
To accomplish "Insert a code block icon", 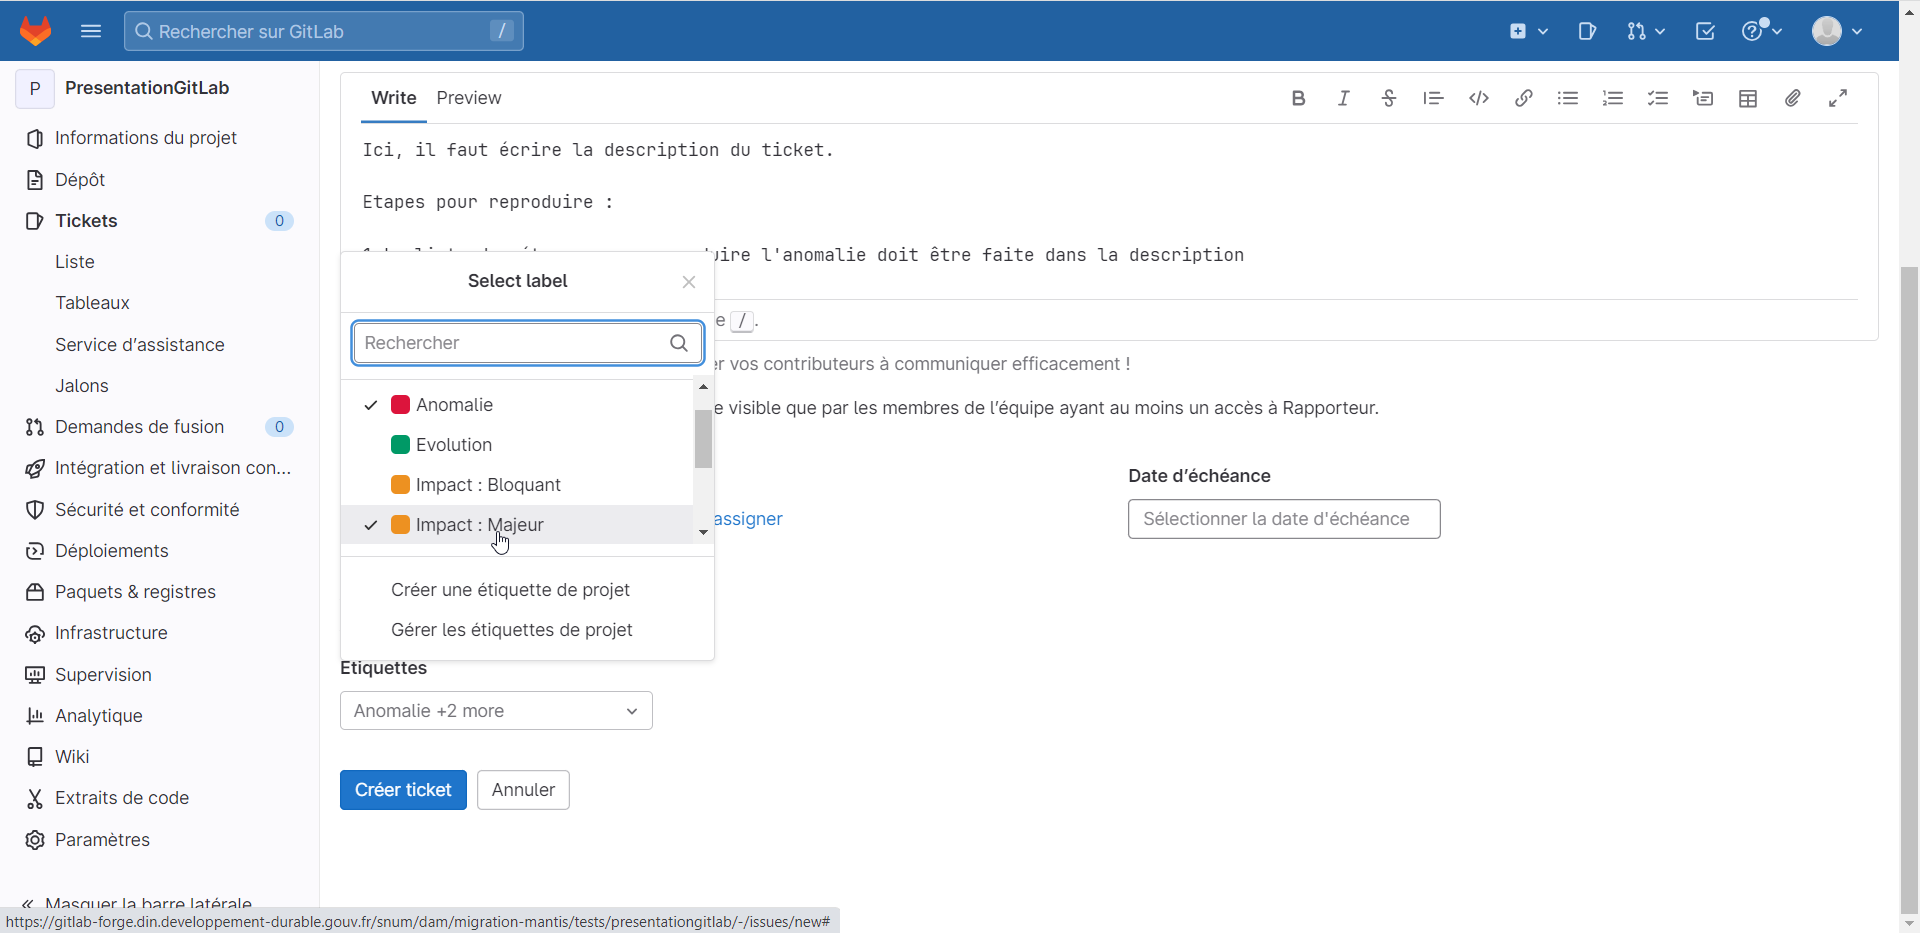I will point(1478,98).
